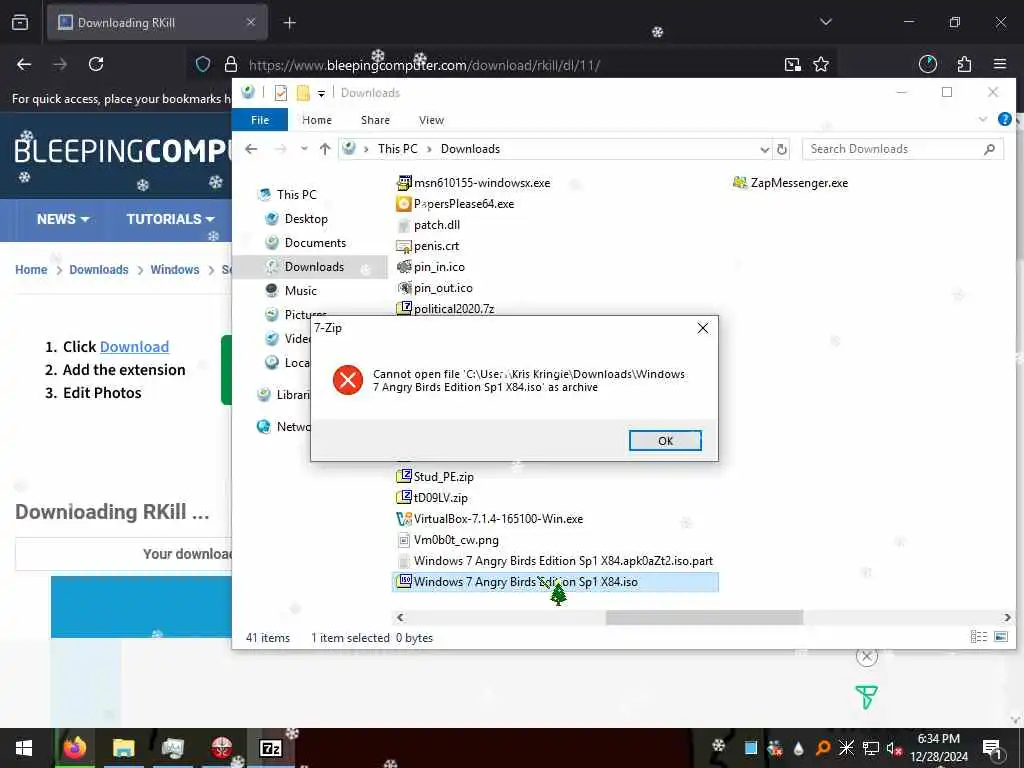
Task: Click the scroll right arrow in Explorer
Action: click(1007, 617)
